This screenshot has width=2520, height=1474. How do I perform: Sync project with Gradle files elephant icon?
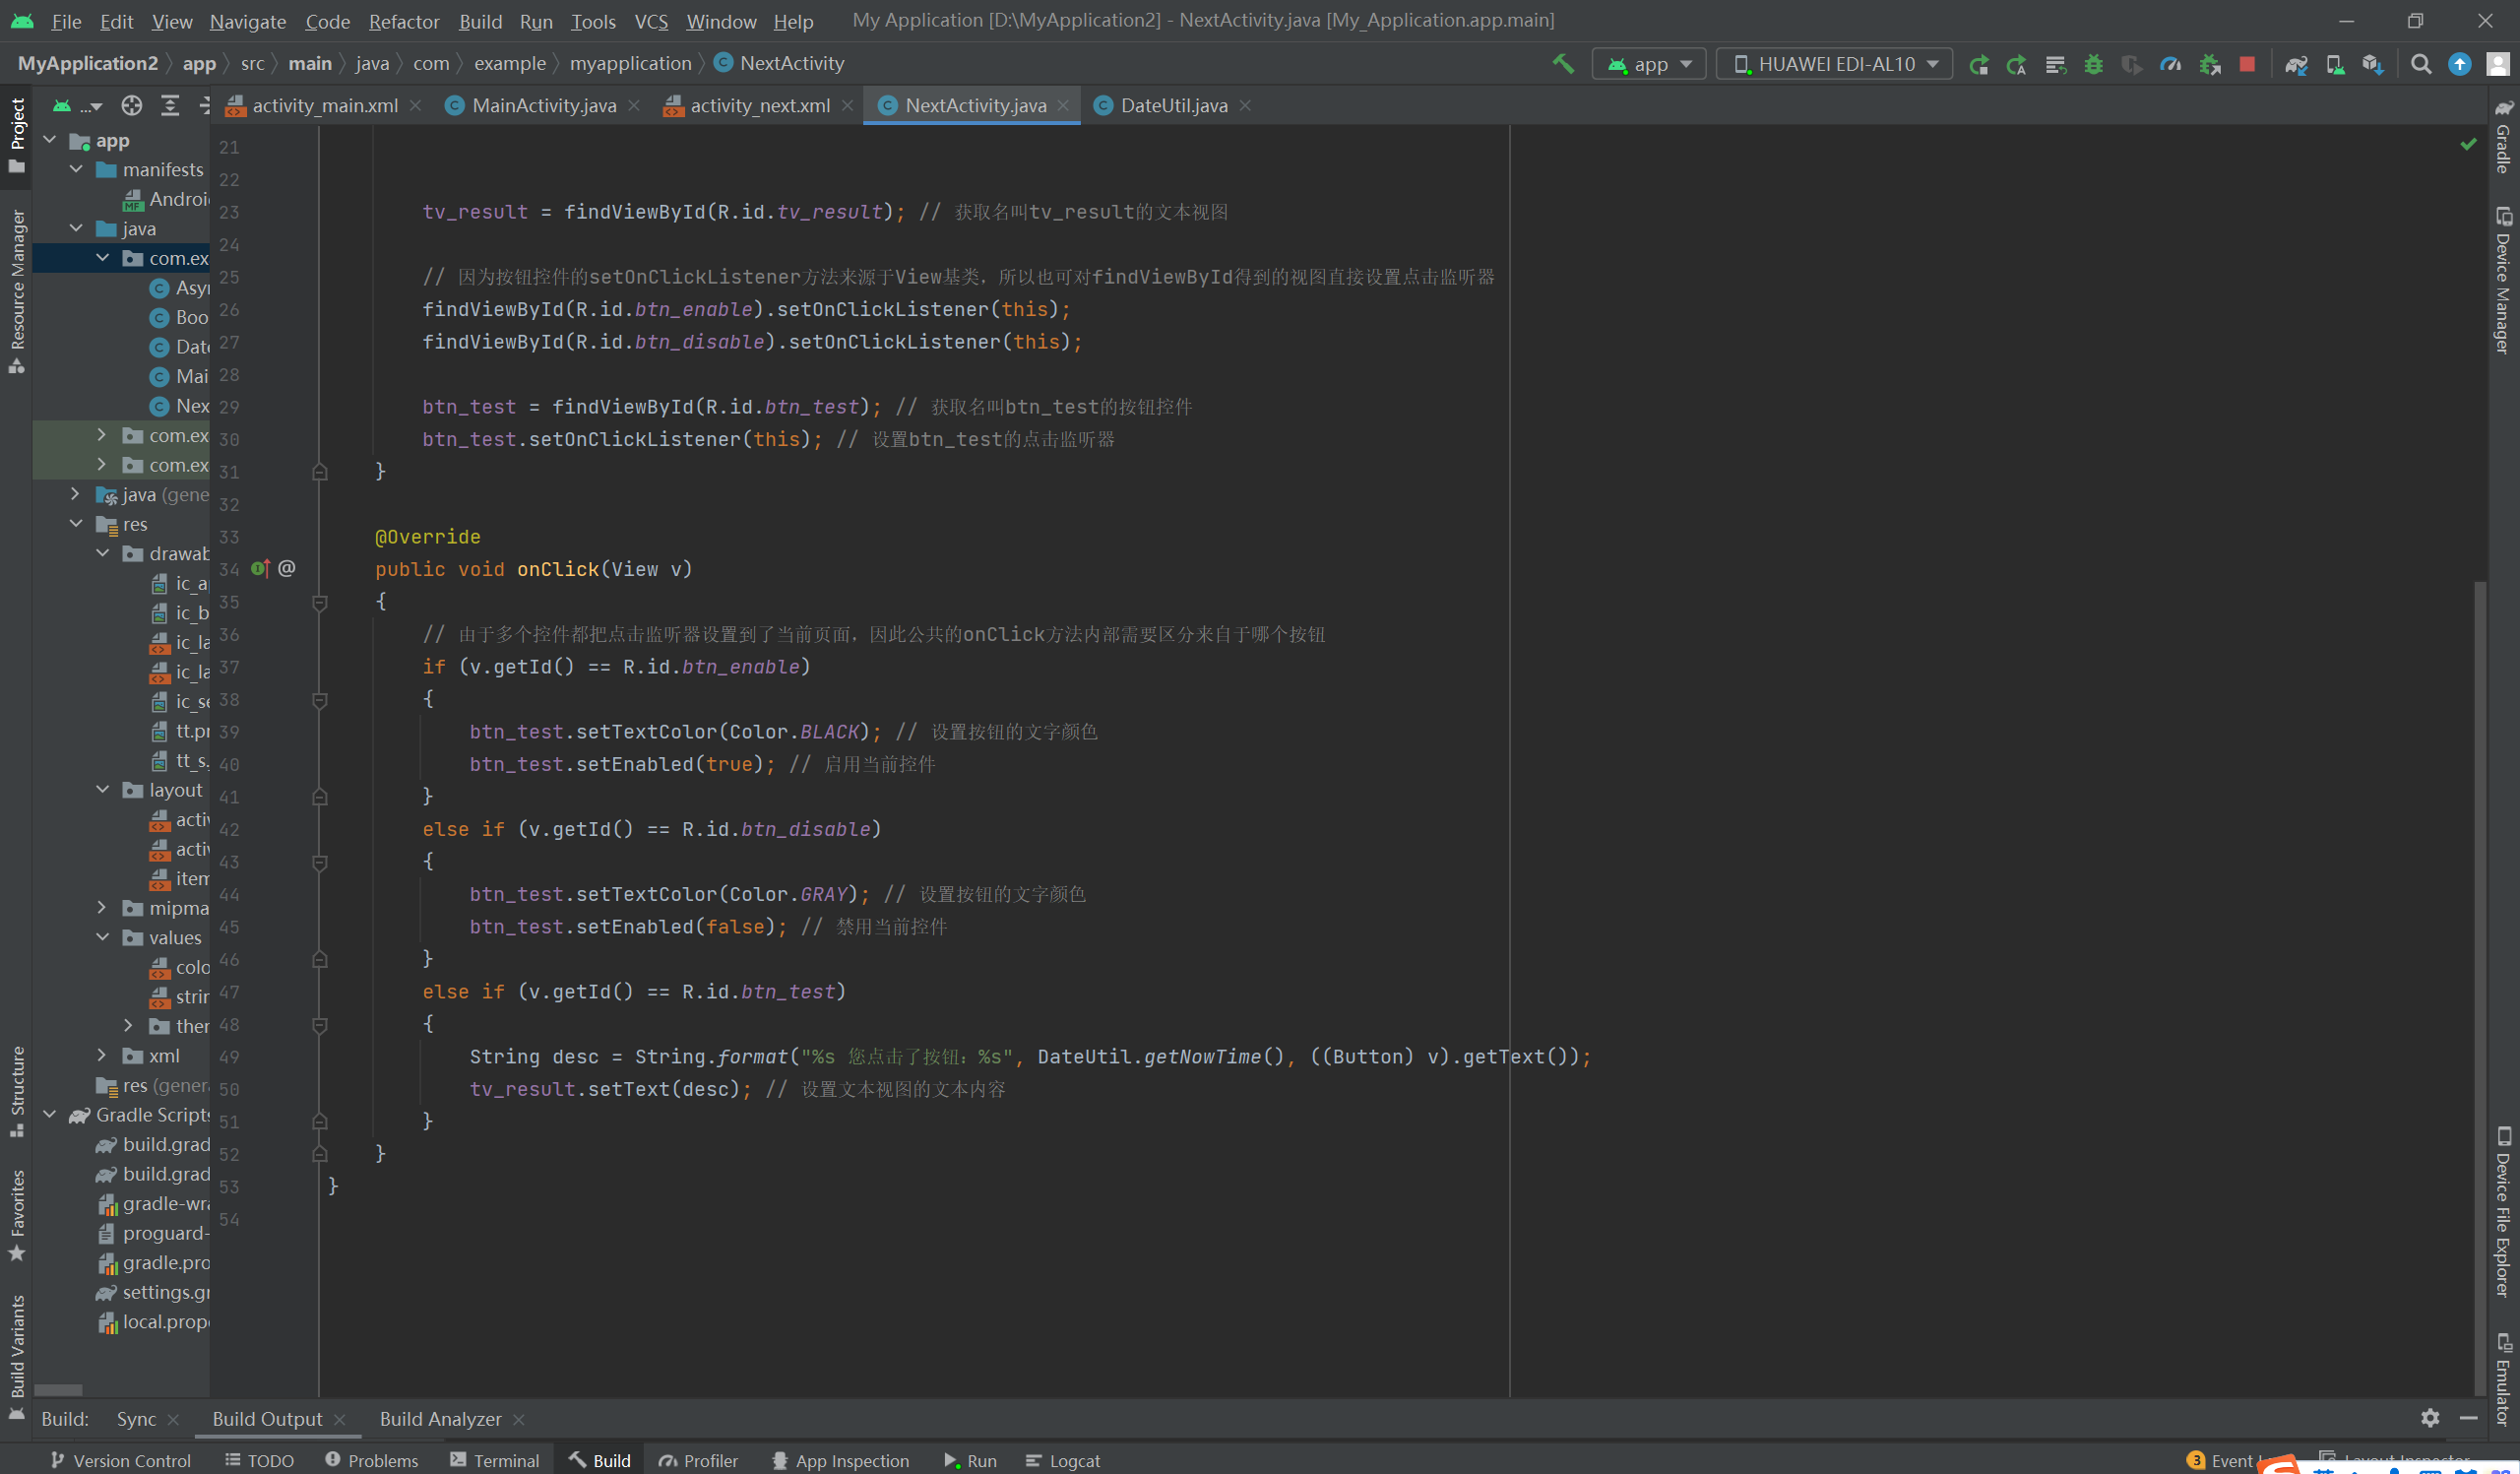(2296, 64)
